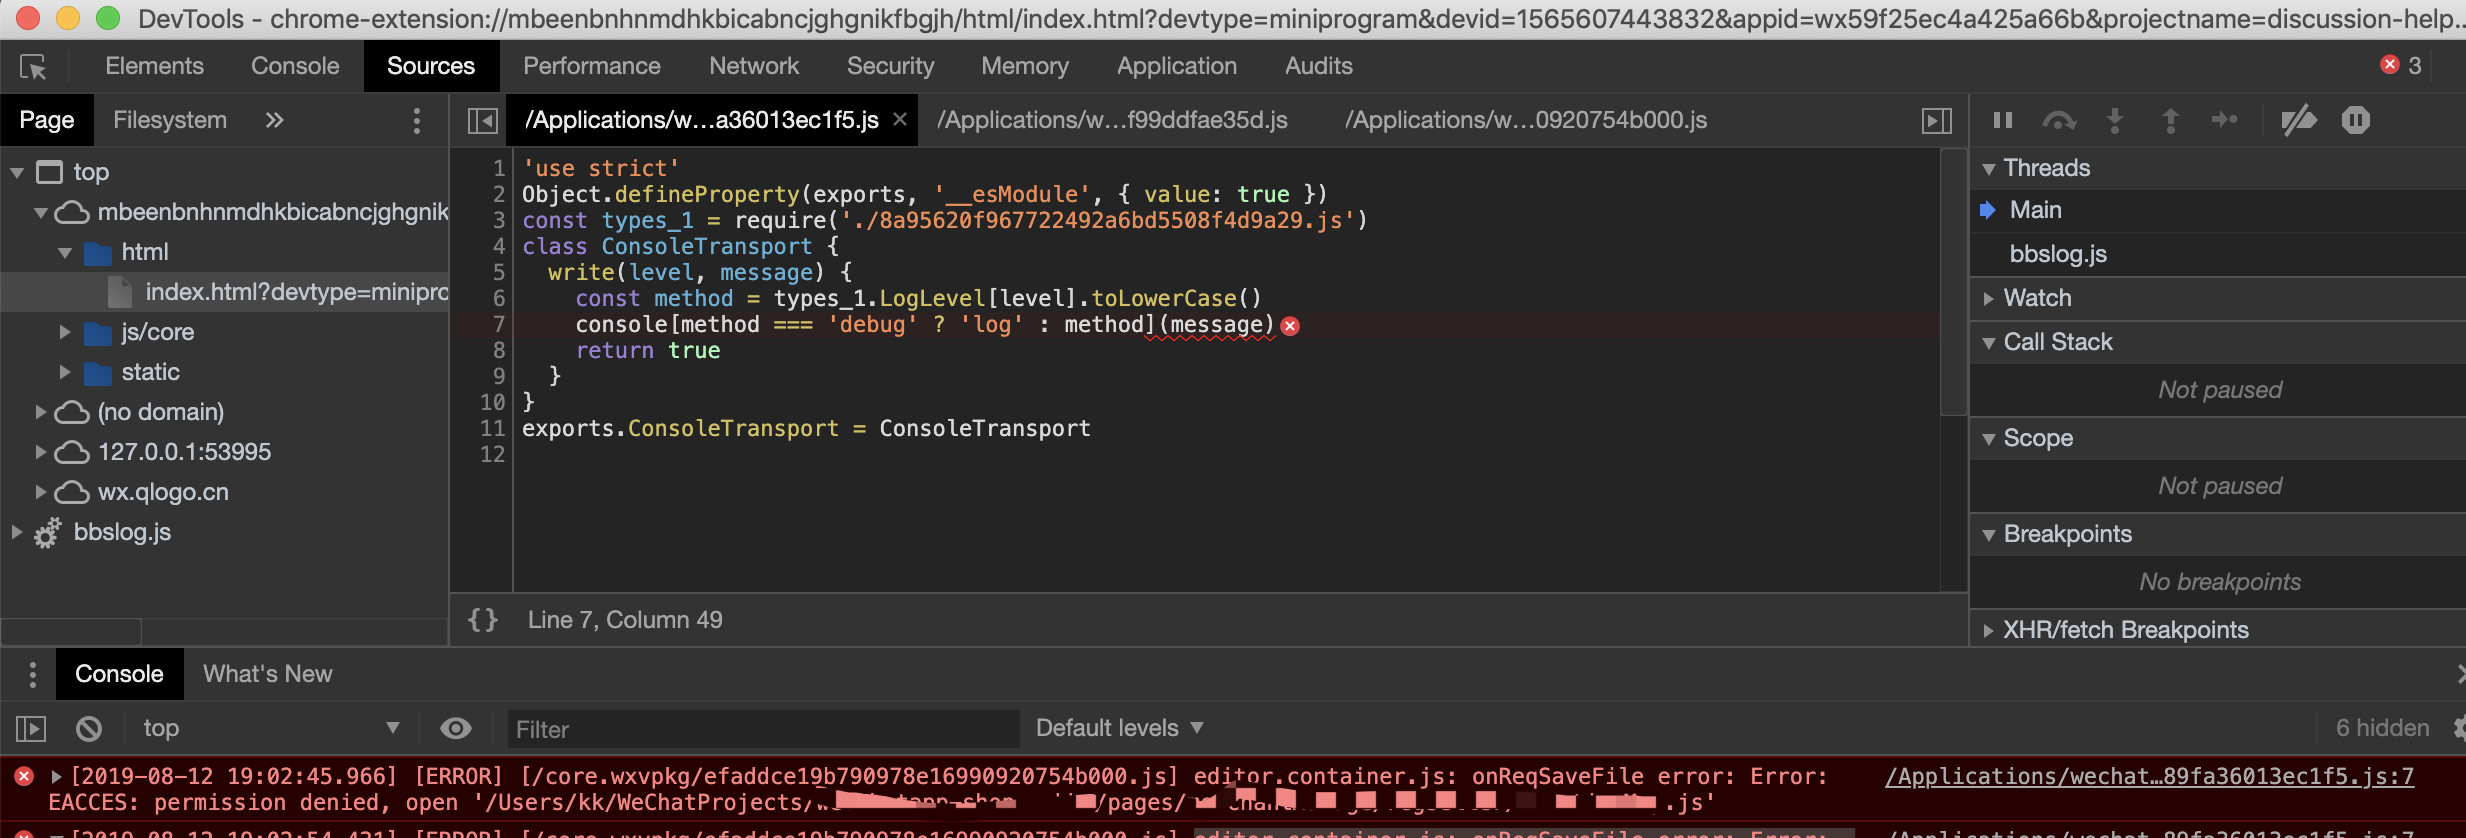Click the step out of function icon

[x=2170, y=121]
